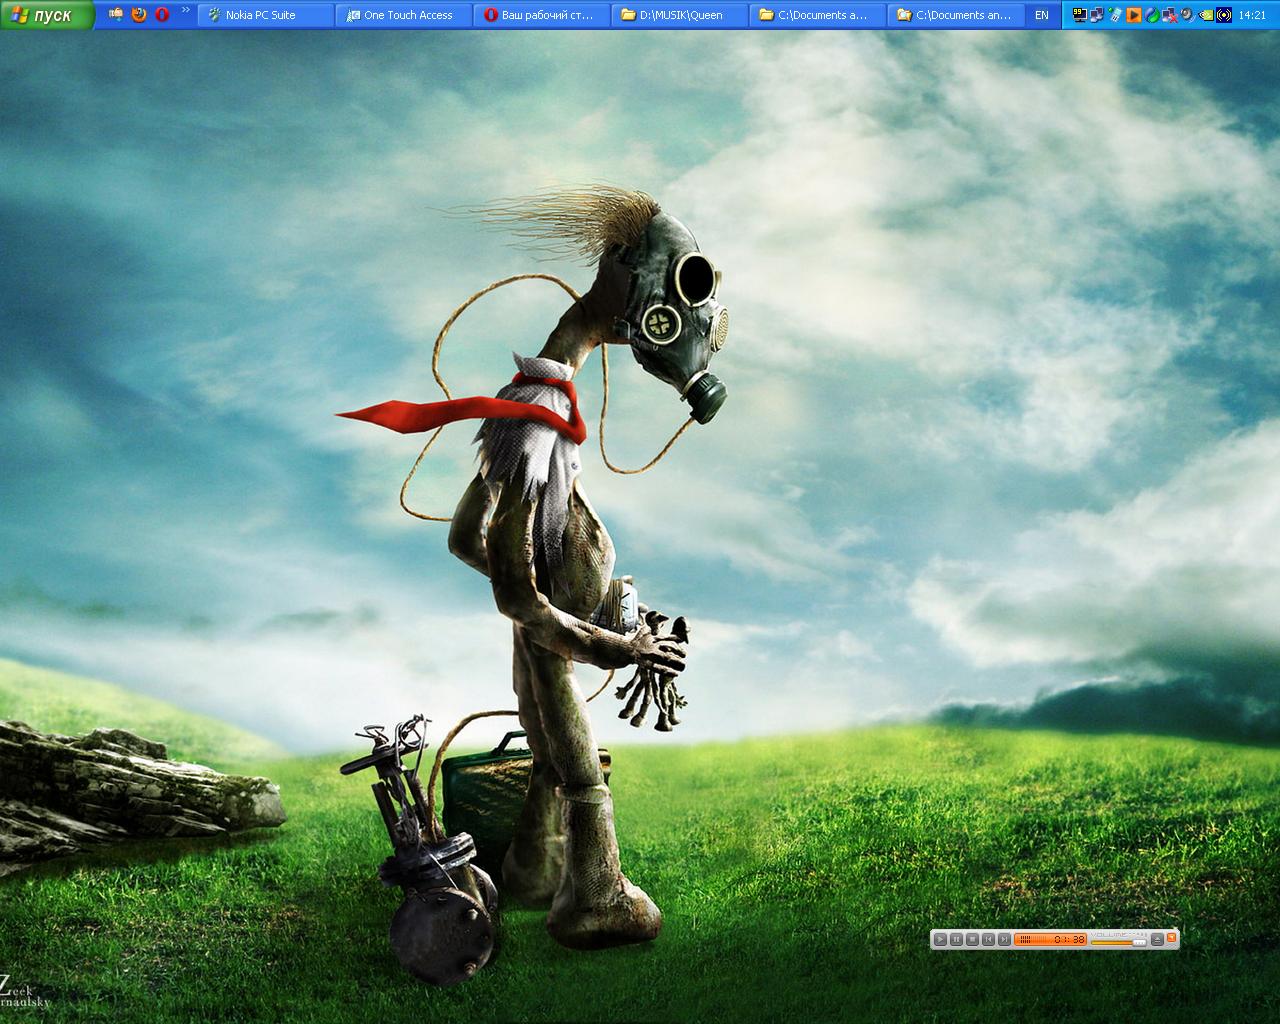
Task: Click the orange corner button on mini player
Action: [1172, 937]
